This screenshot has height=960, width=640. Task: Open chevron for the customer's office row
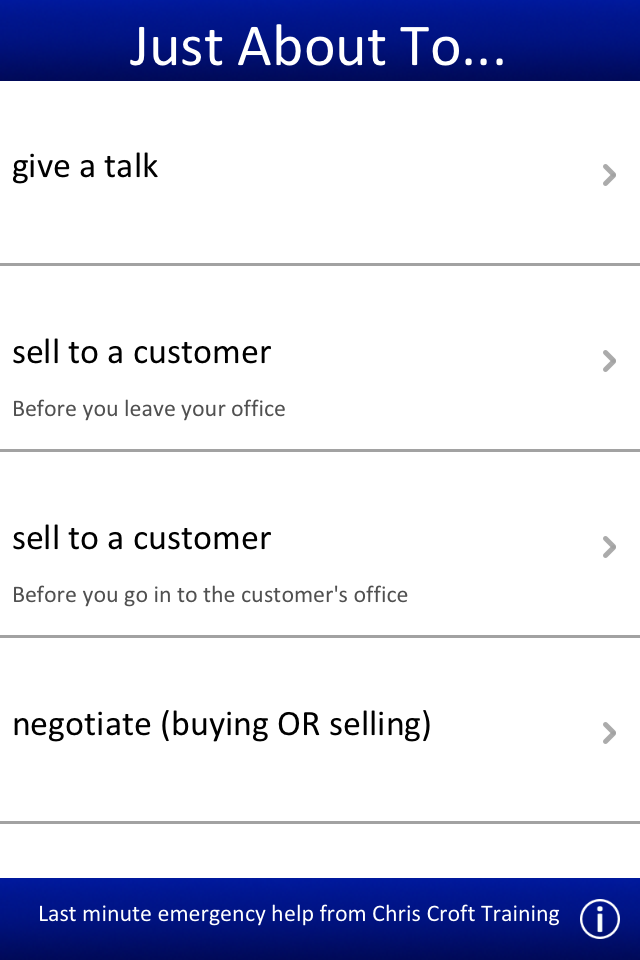[609, 547]
